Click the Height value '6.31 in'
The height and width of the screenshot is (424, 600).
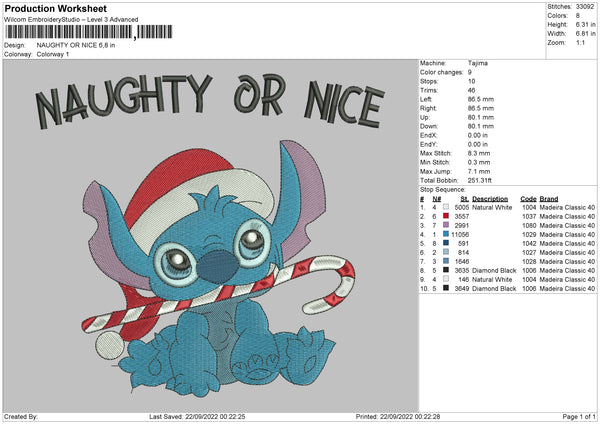pos(585,24)
